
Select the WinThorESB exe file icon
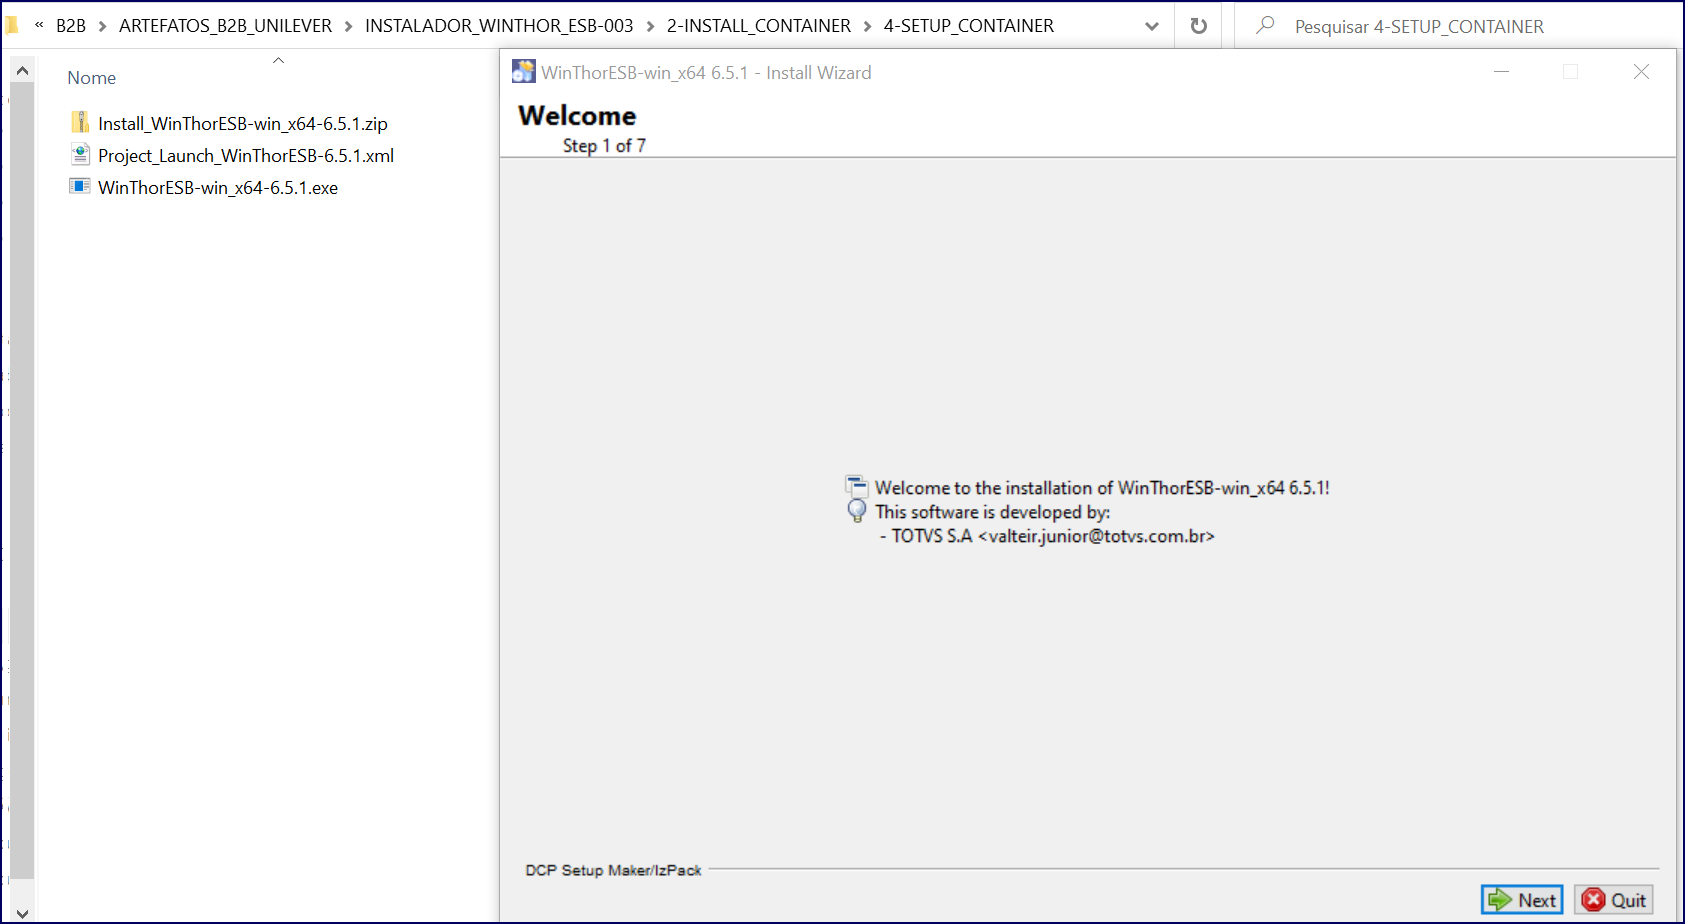80,187
